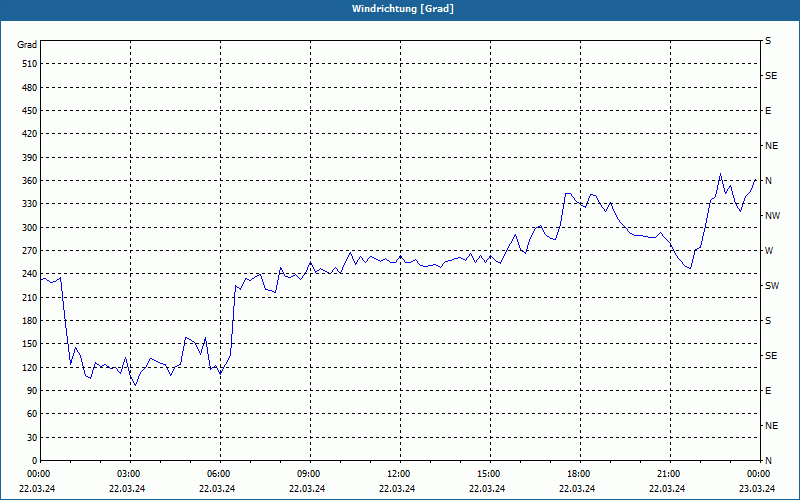Screen dimensions: 800x500
Task: Click the 0 label on the Grad axis
Action: coord(35,460)
